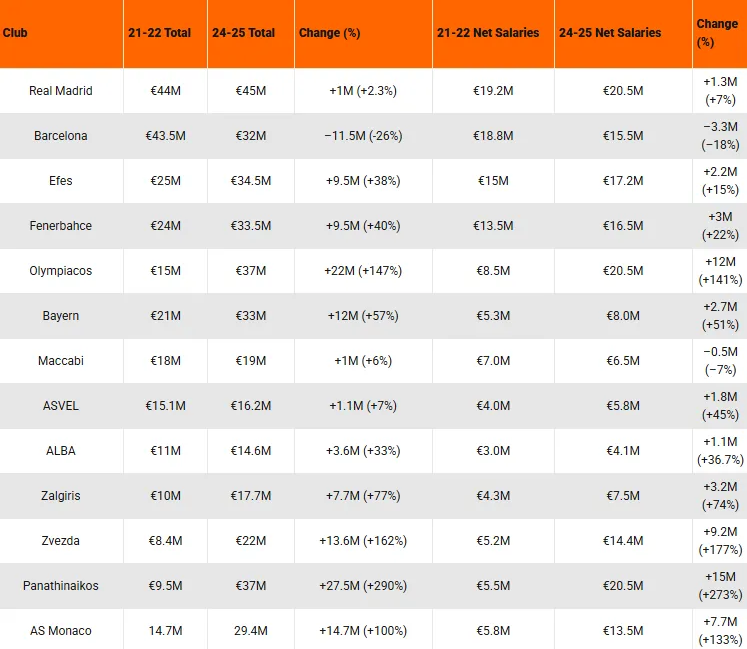Select the +27.5M (+290%) change cell
This screenshot has height=649, width=747.
pyautogui.click(x=363, y=586)
